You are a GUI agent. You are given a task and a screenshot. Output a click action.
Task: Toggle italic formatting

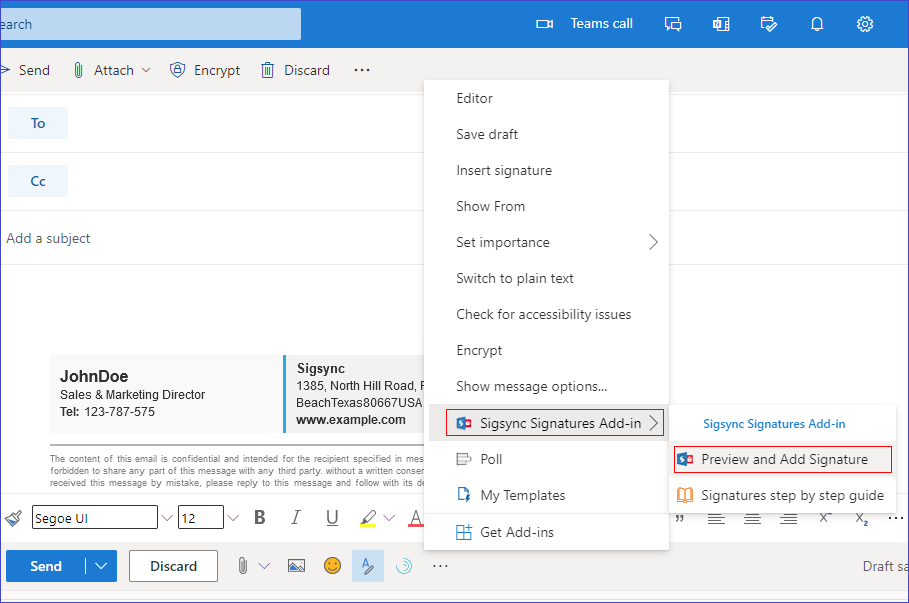pos(295,518)
